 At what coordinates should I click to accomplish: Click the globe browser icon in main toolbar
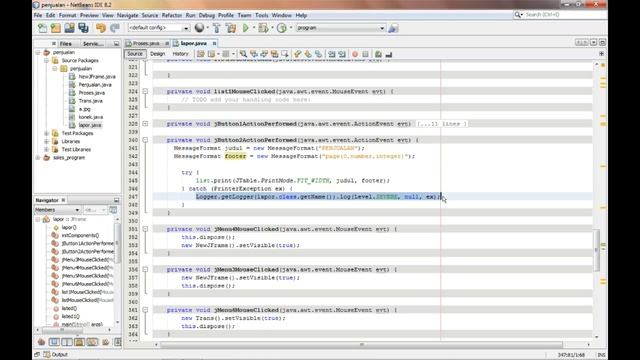pos(199,28)
